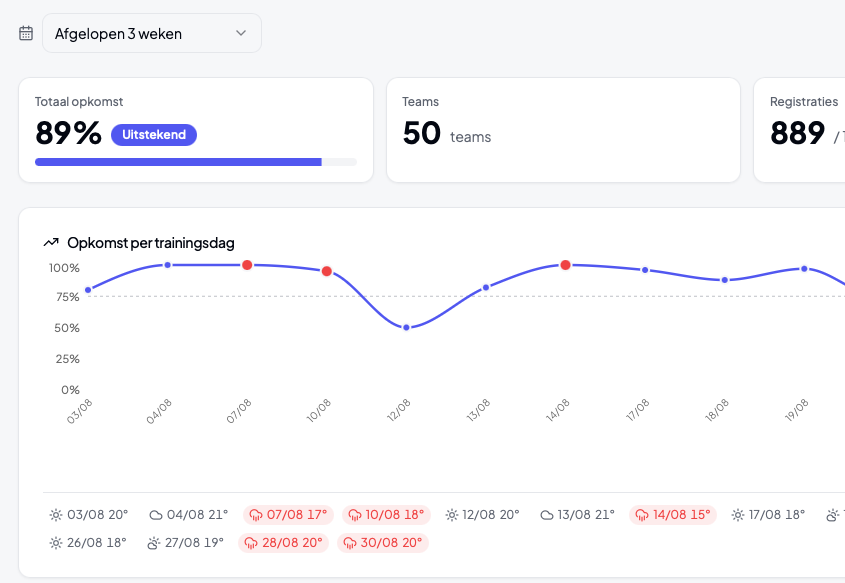The width and height of the screenshot is (845, 583).
Task: Click the rain cloud icon for 07/08 17°
Action: point(255,515)
